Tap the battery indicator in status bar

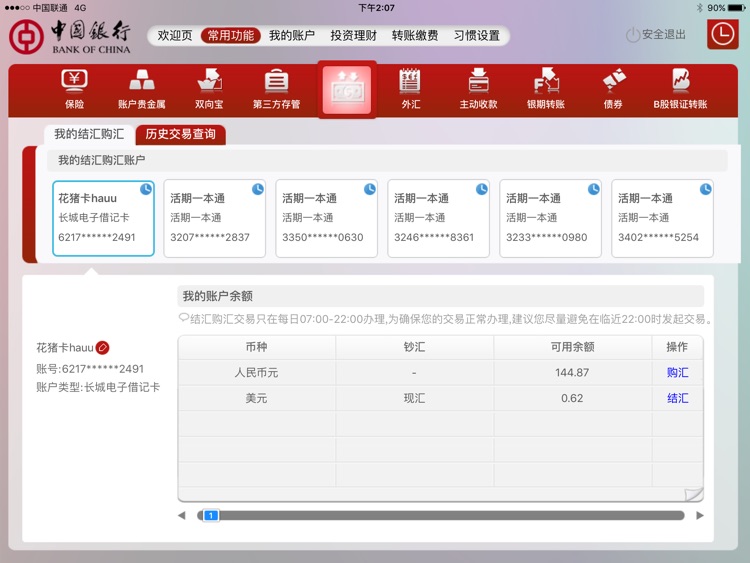click(737, 8)
